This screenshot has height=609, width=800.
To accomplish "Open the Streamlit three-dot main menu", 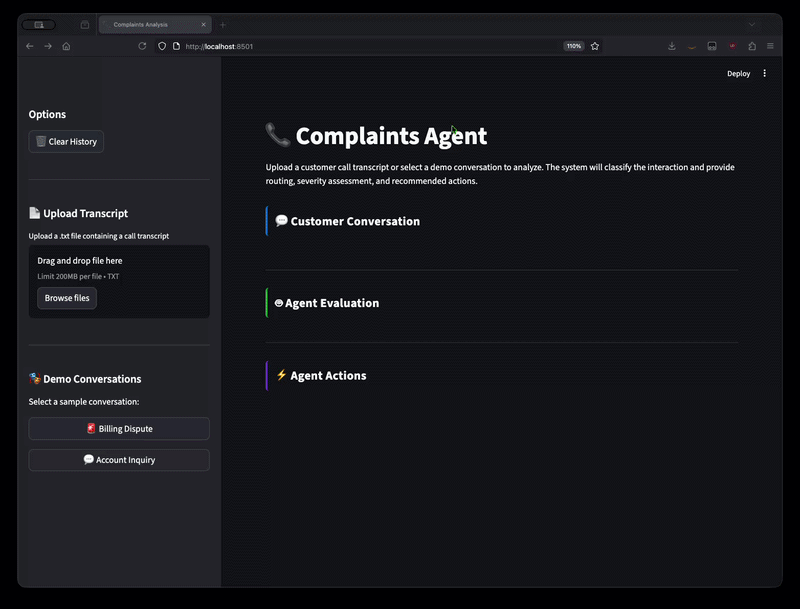I will coord(764,73).
